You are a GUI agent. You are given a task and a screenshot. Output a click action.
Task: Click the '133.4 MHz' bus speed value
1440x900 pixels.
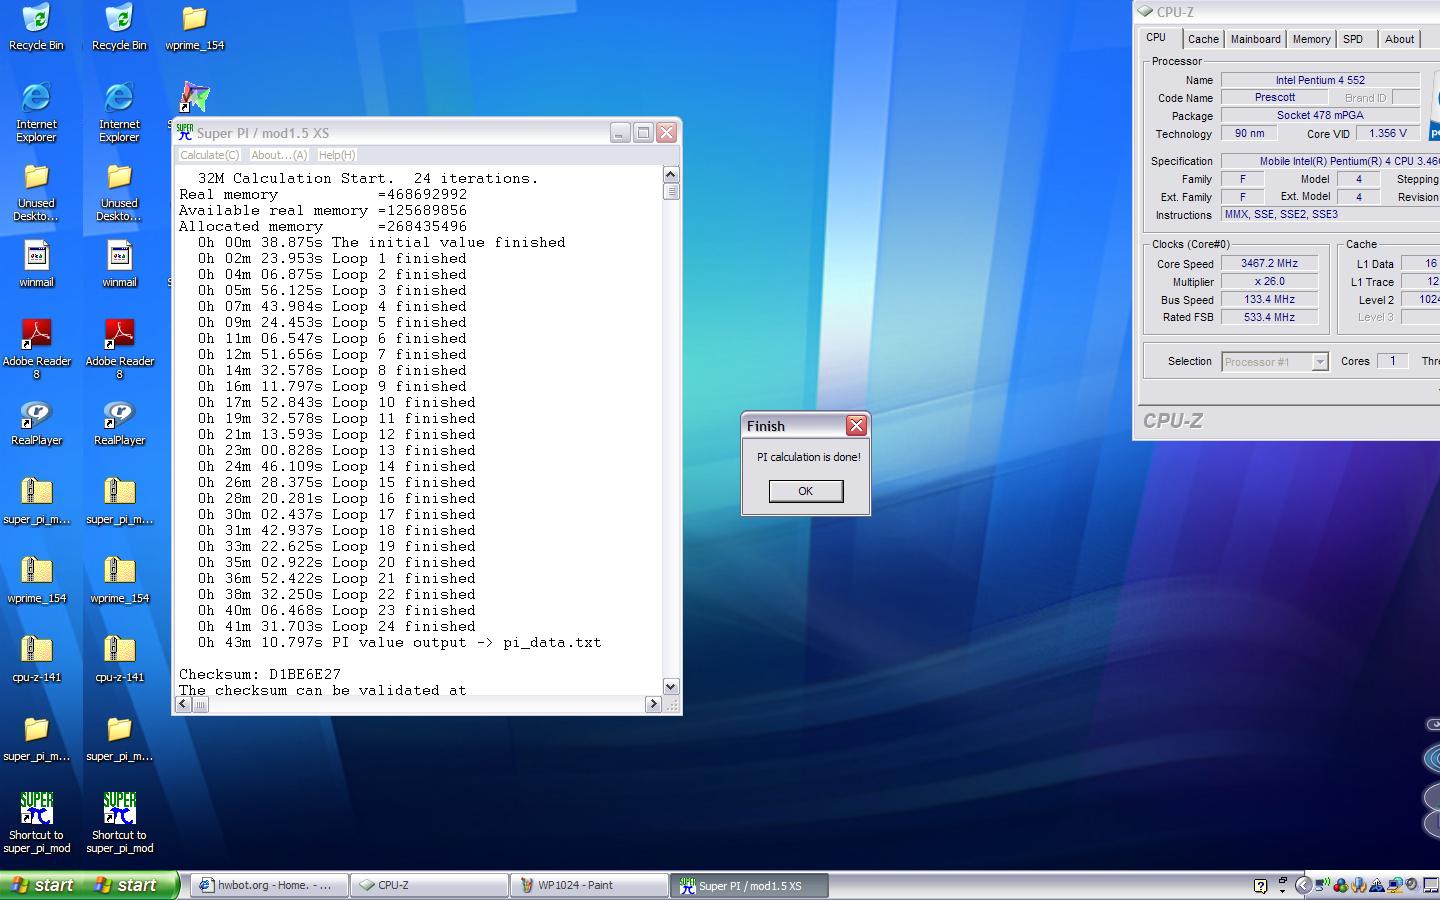point(1269,300)
